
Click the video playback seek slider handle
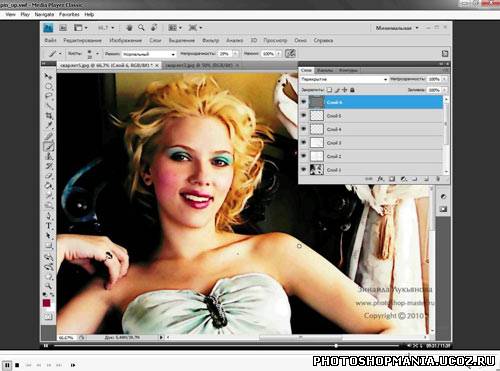pyautogui.click(x=336, y=346)
